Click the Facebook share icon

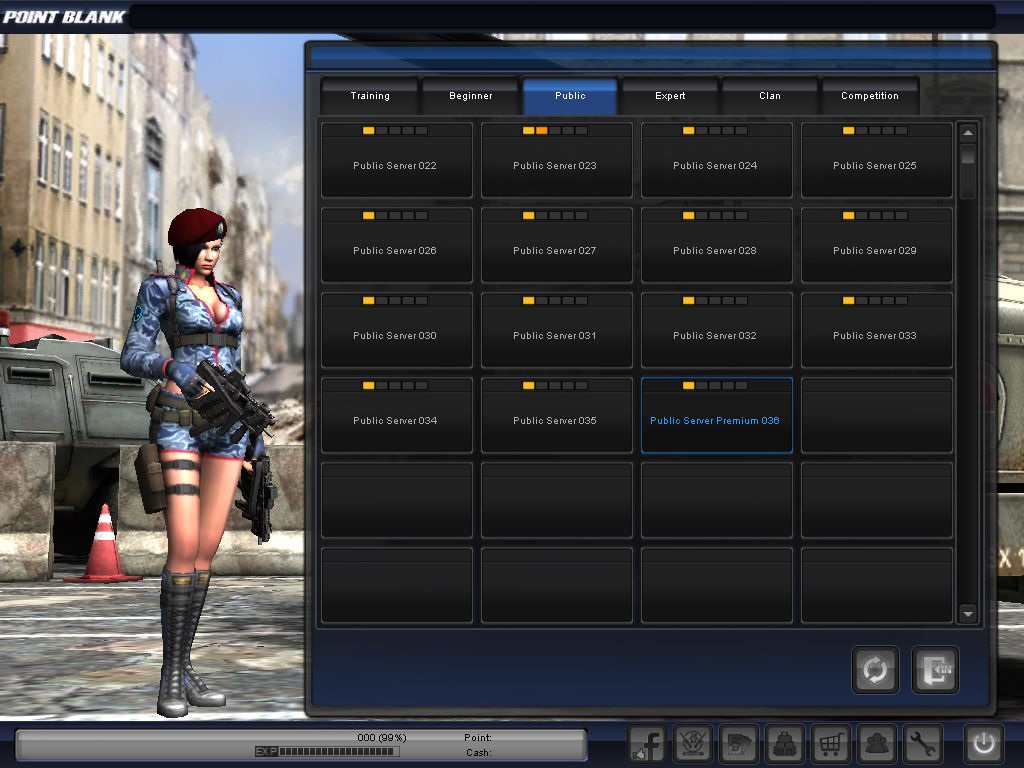point(645,744)
